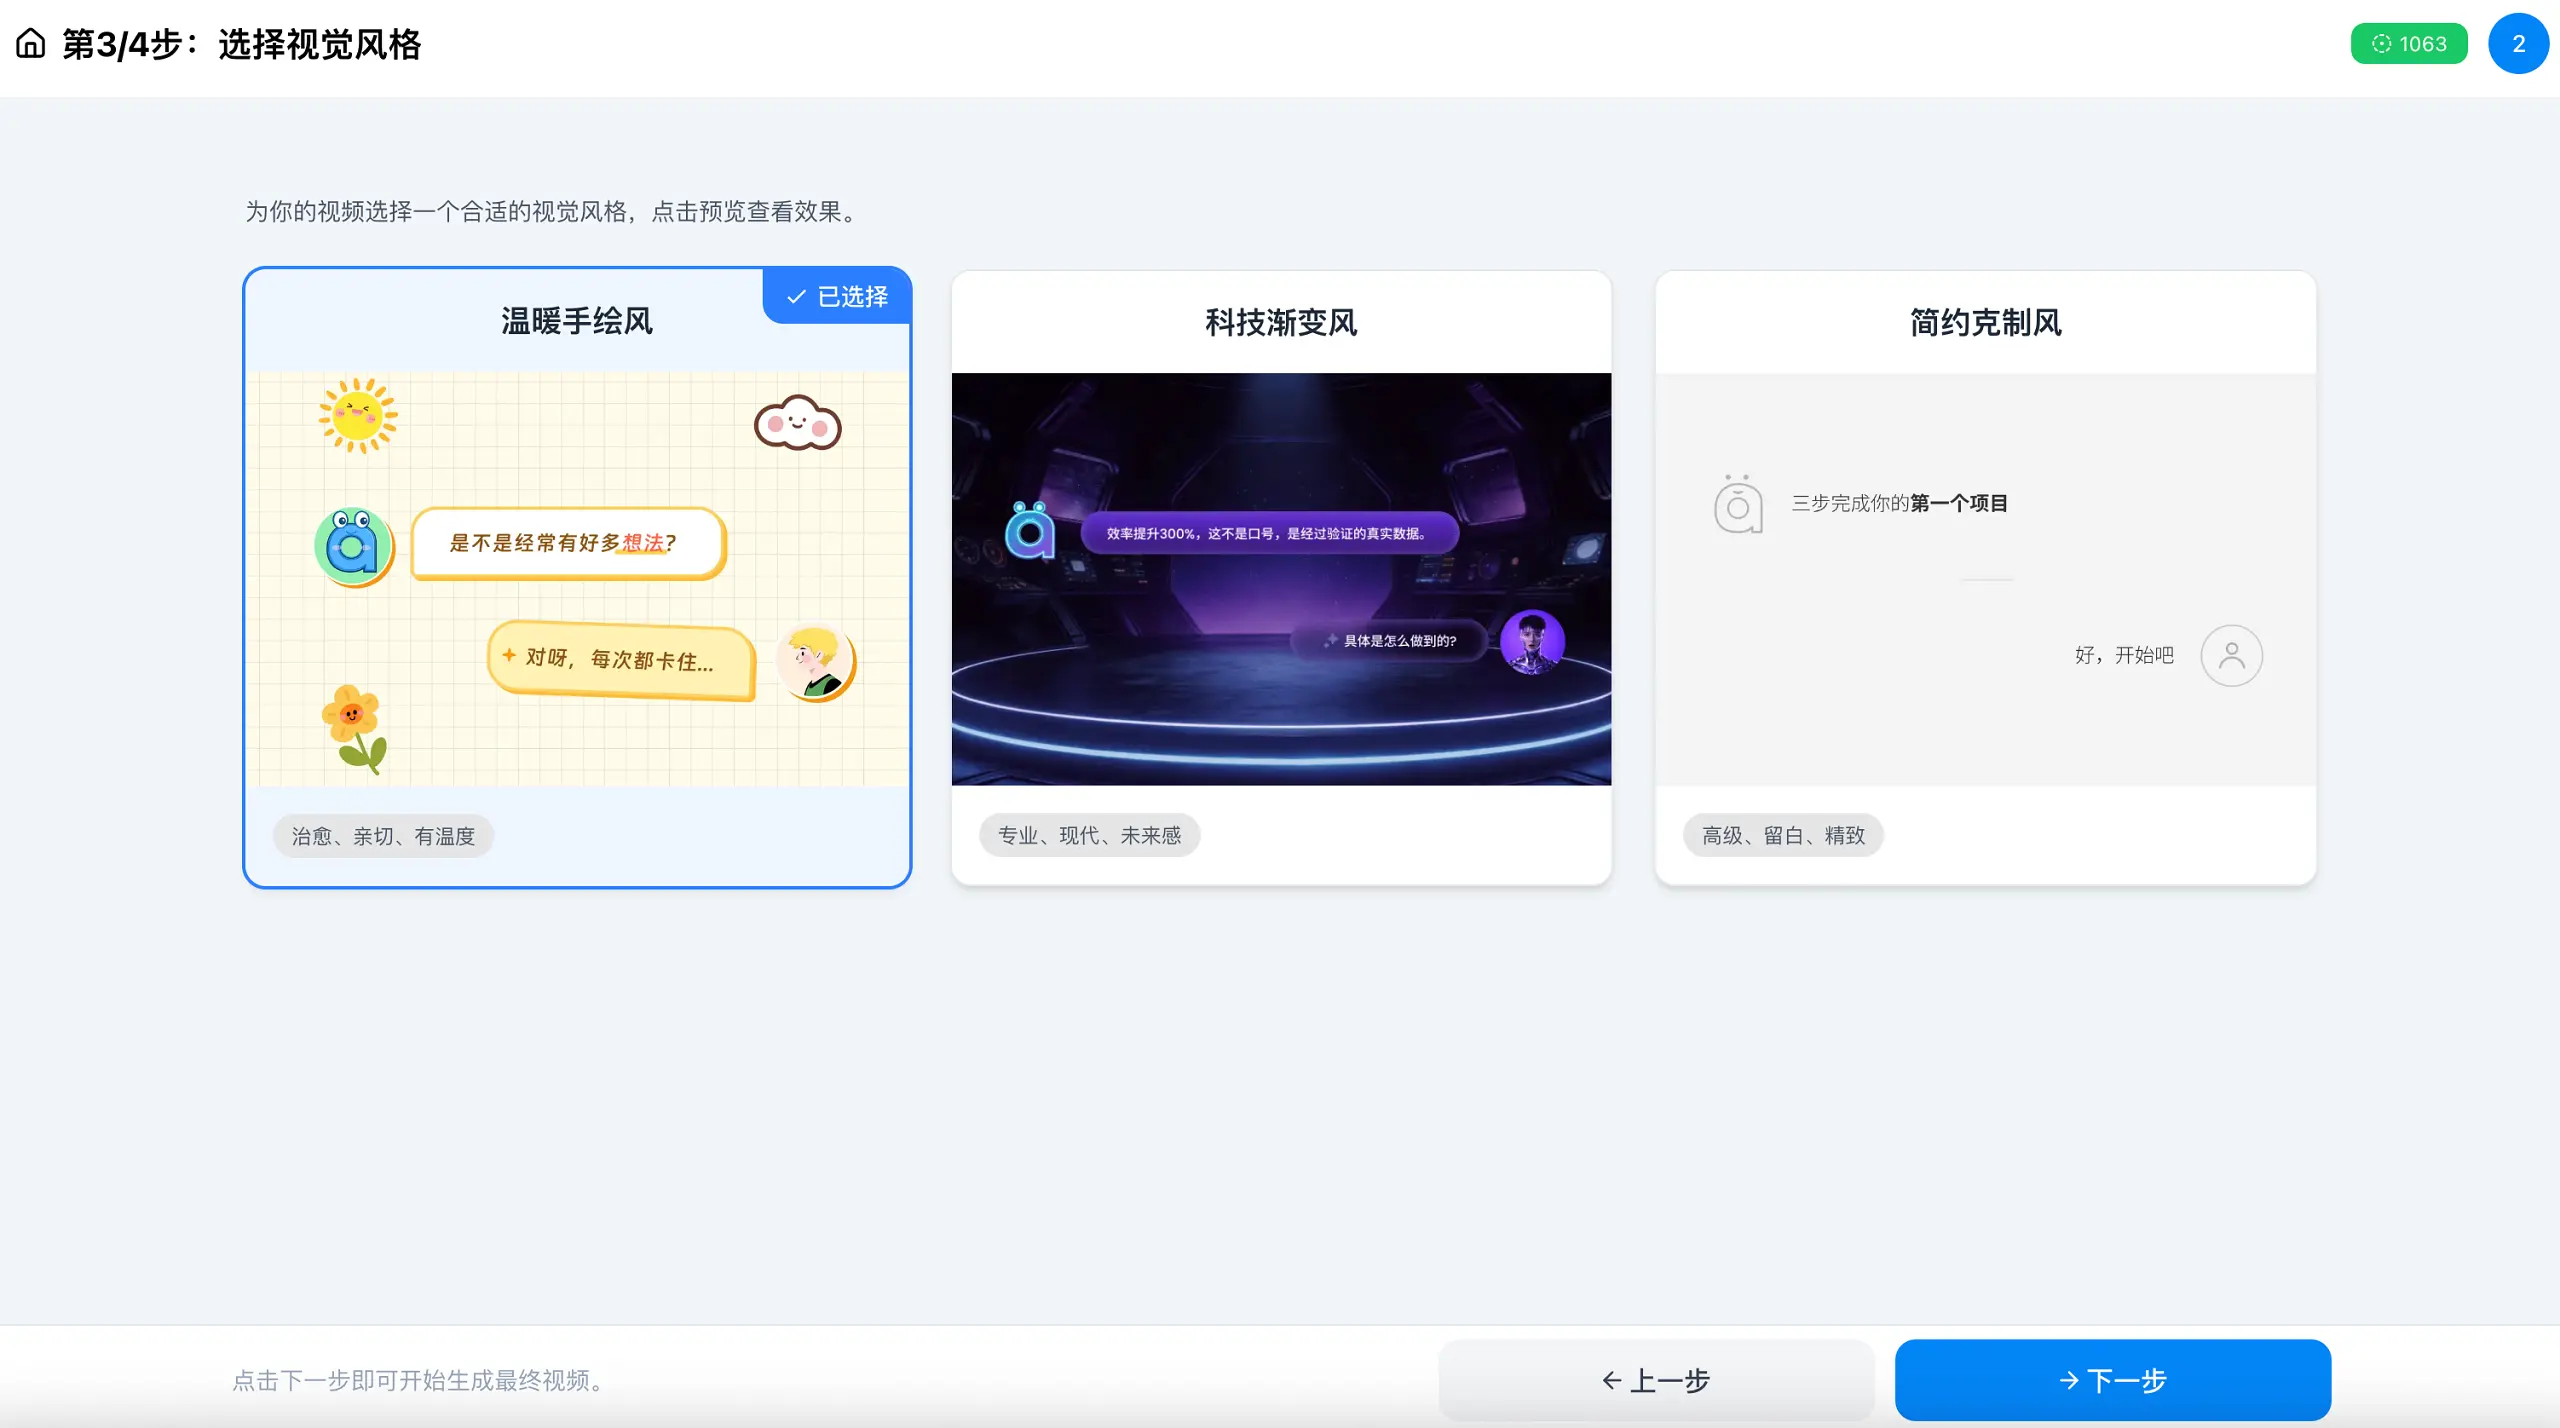Click the purple sci-fi character avatar
The image size is (2560, 1428).
tap(1532, 642)
